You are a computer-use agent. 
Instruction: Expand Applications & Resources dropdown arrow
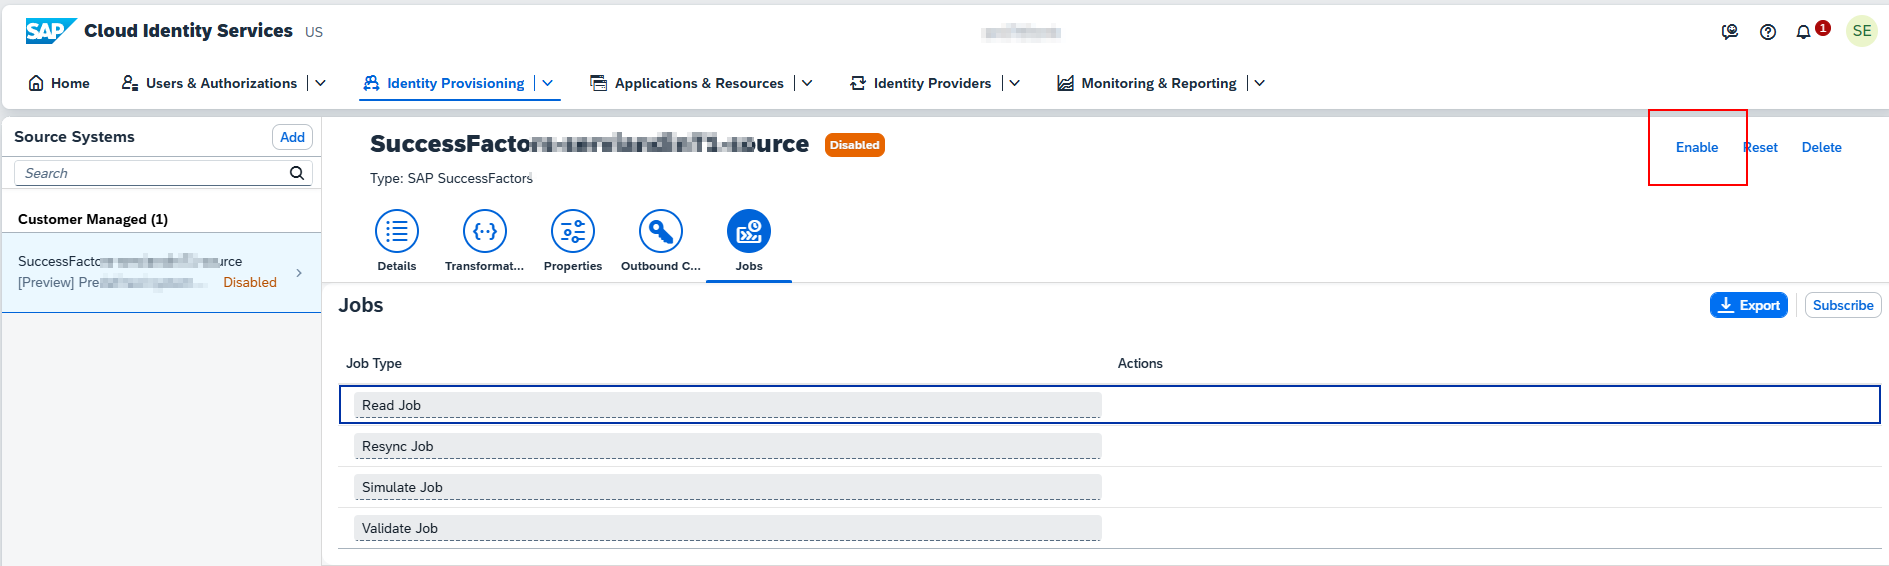point(807,83)
